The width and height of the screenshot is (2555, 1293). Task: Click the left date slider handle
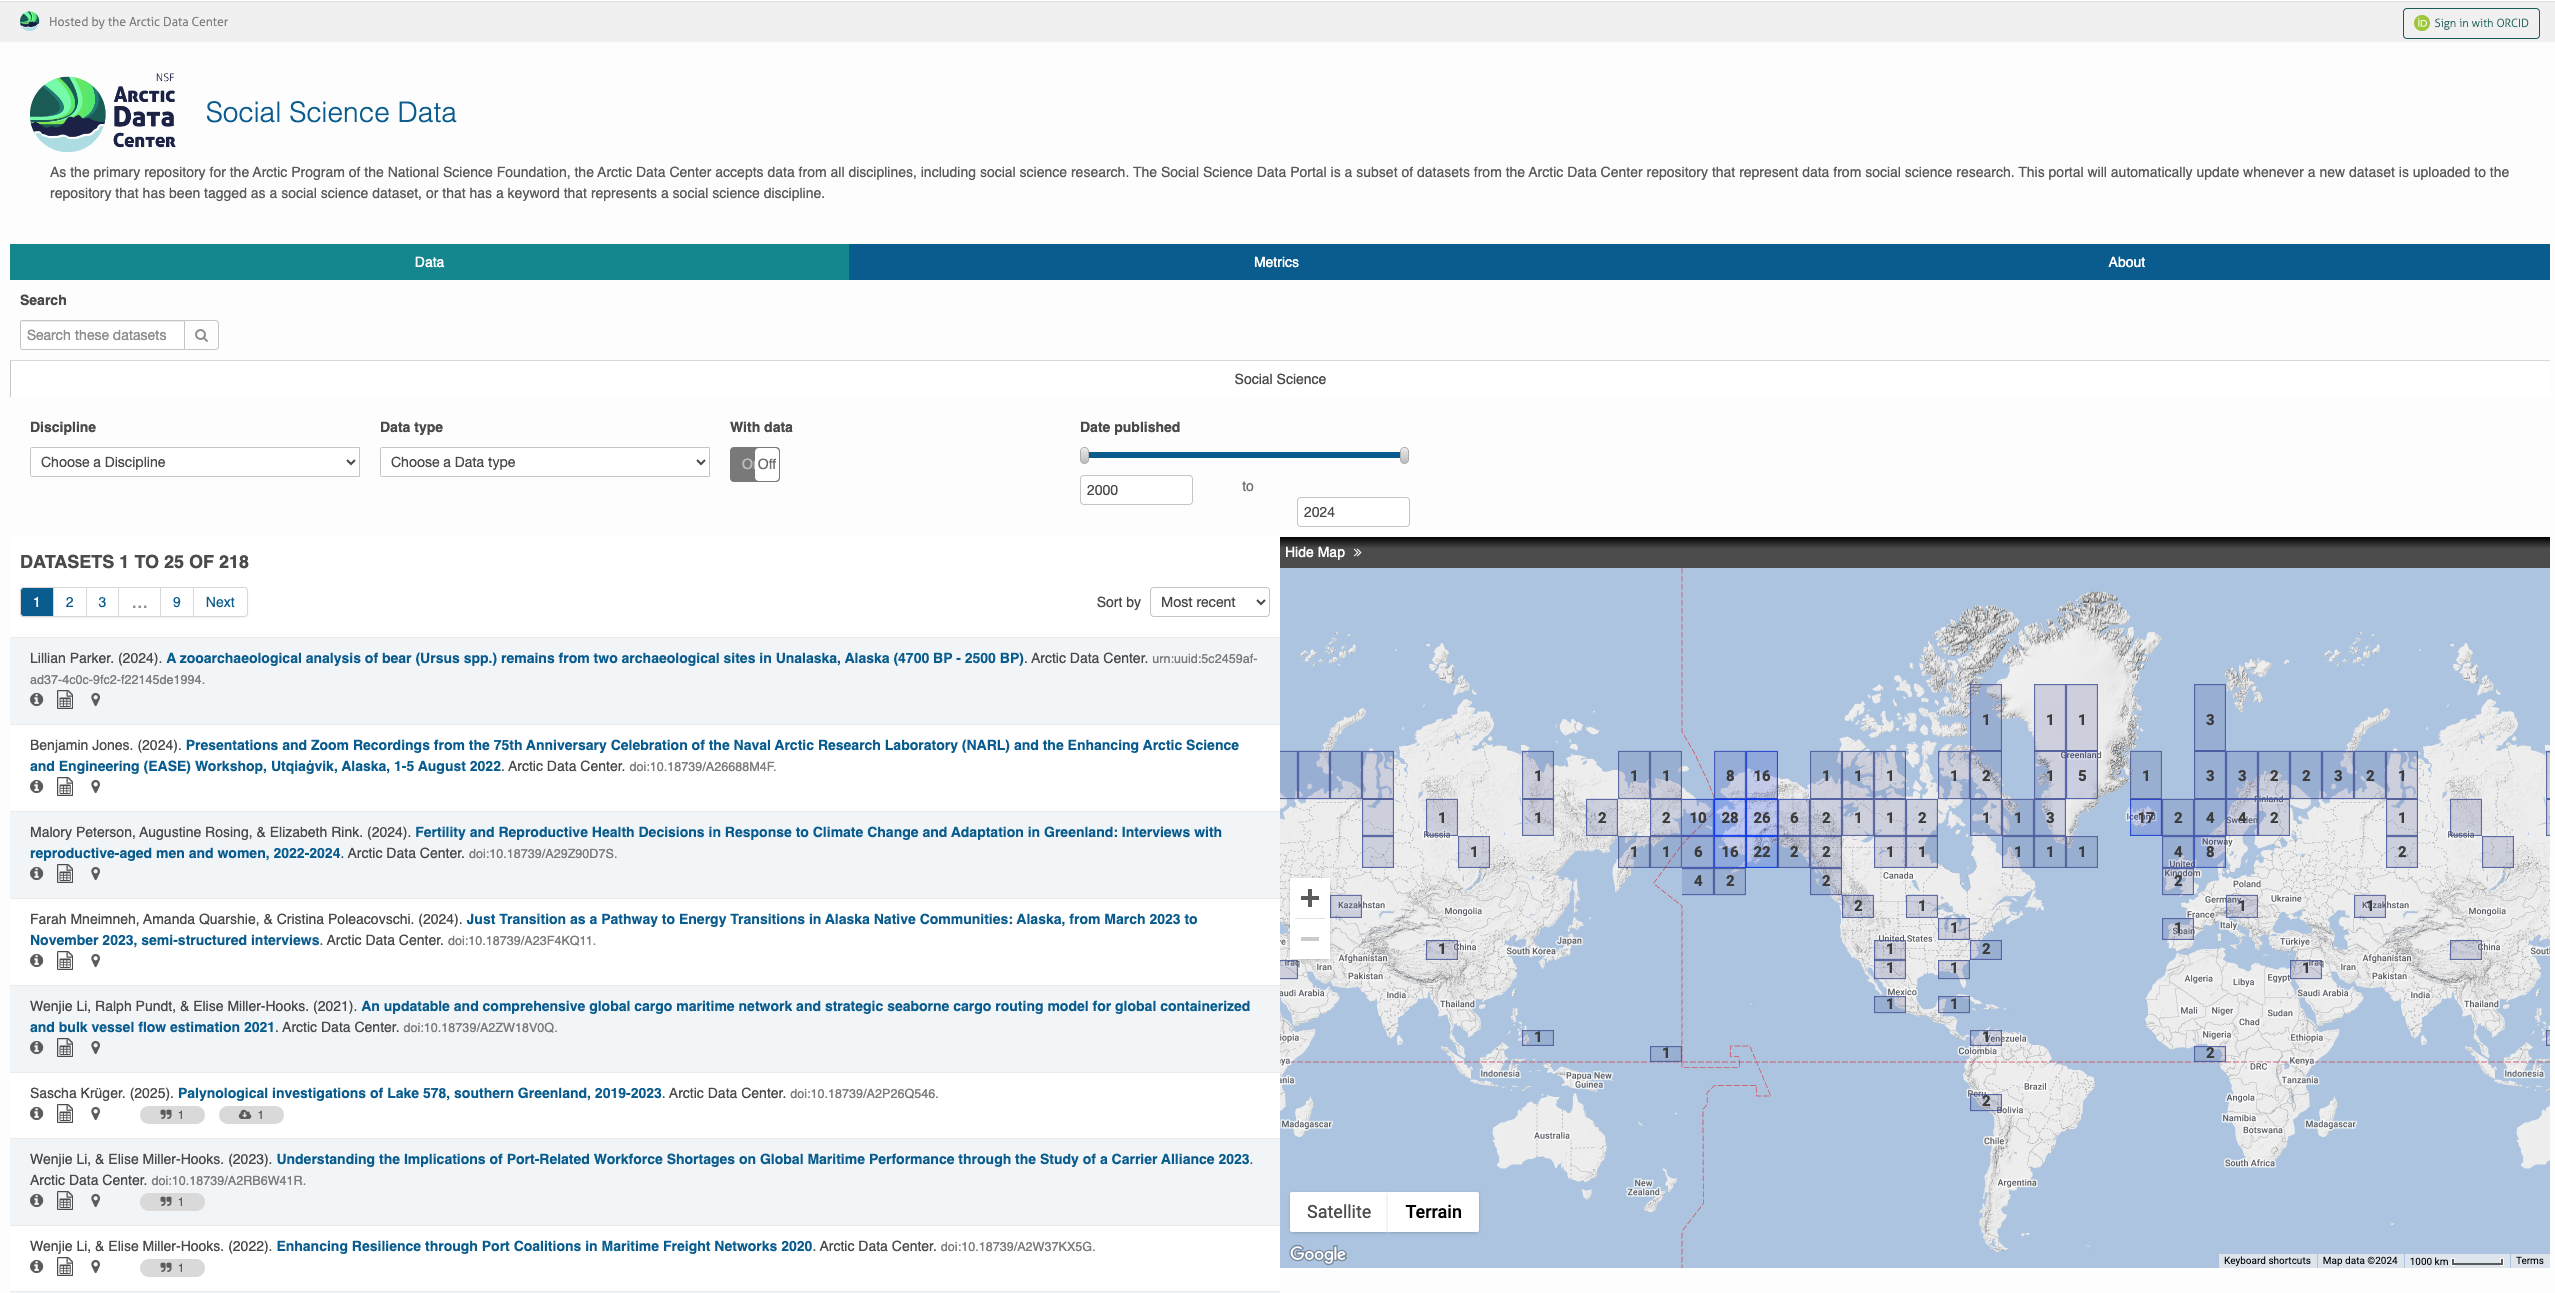coord(1085,456)
